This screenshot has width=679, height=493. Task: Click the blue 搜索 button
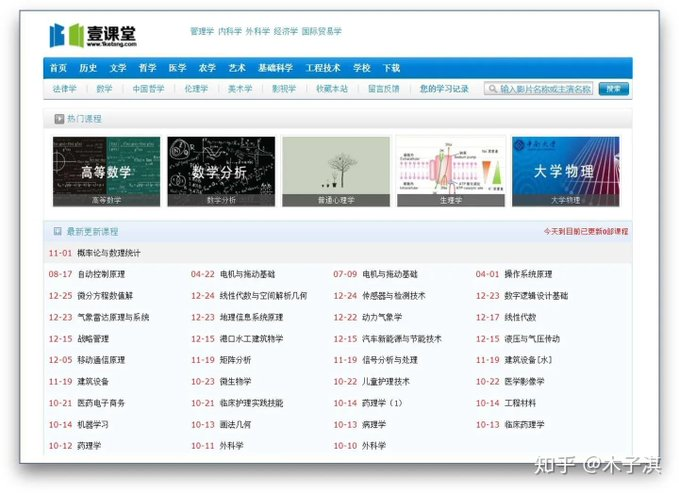click(x=614, y=89)
